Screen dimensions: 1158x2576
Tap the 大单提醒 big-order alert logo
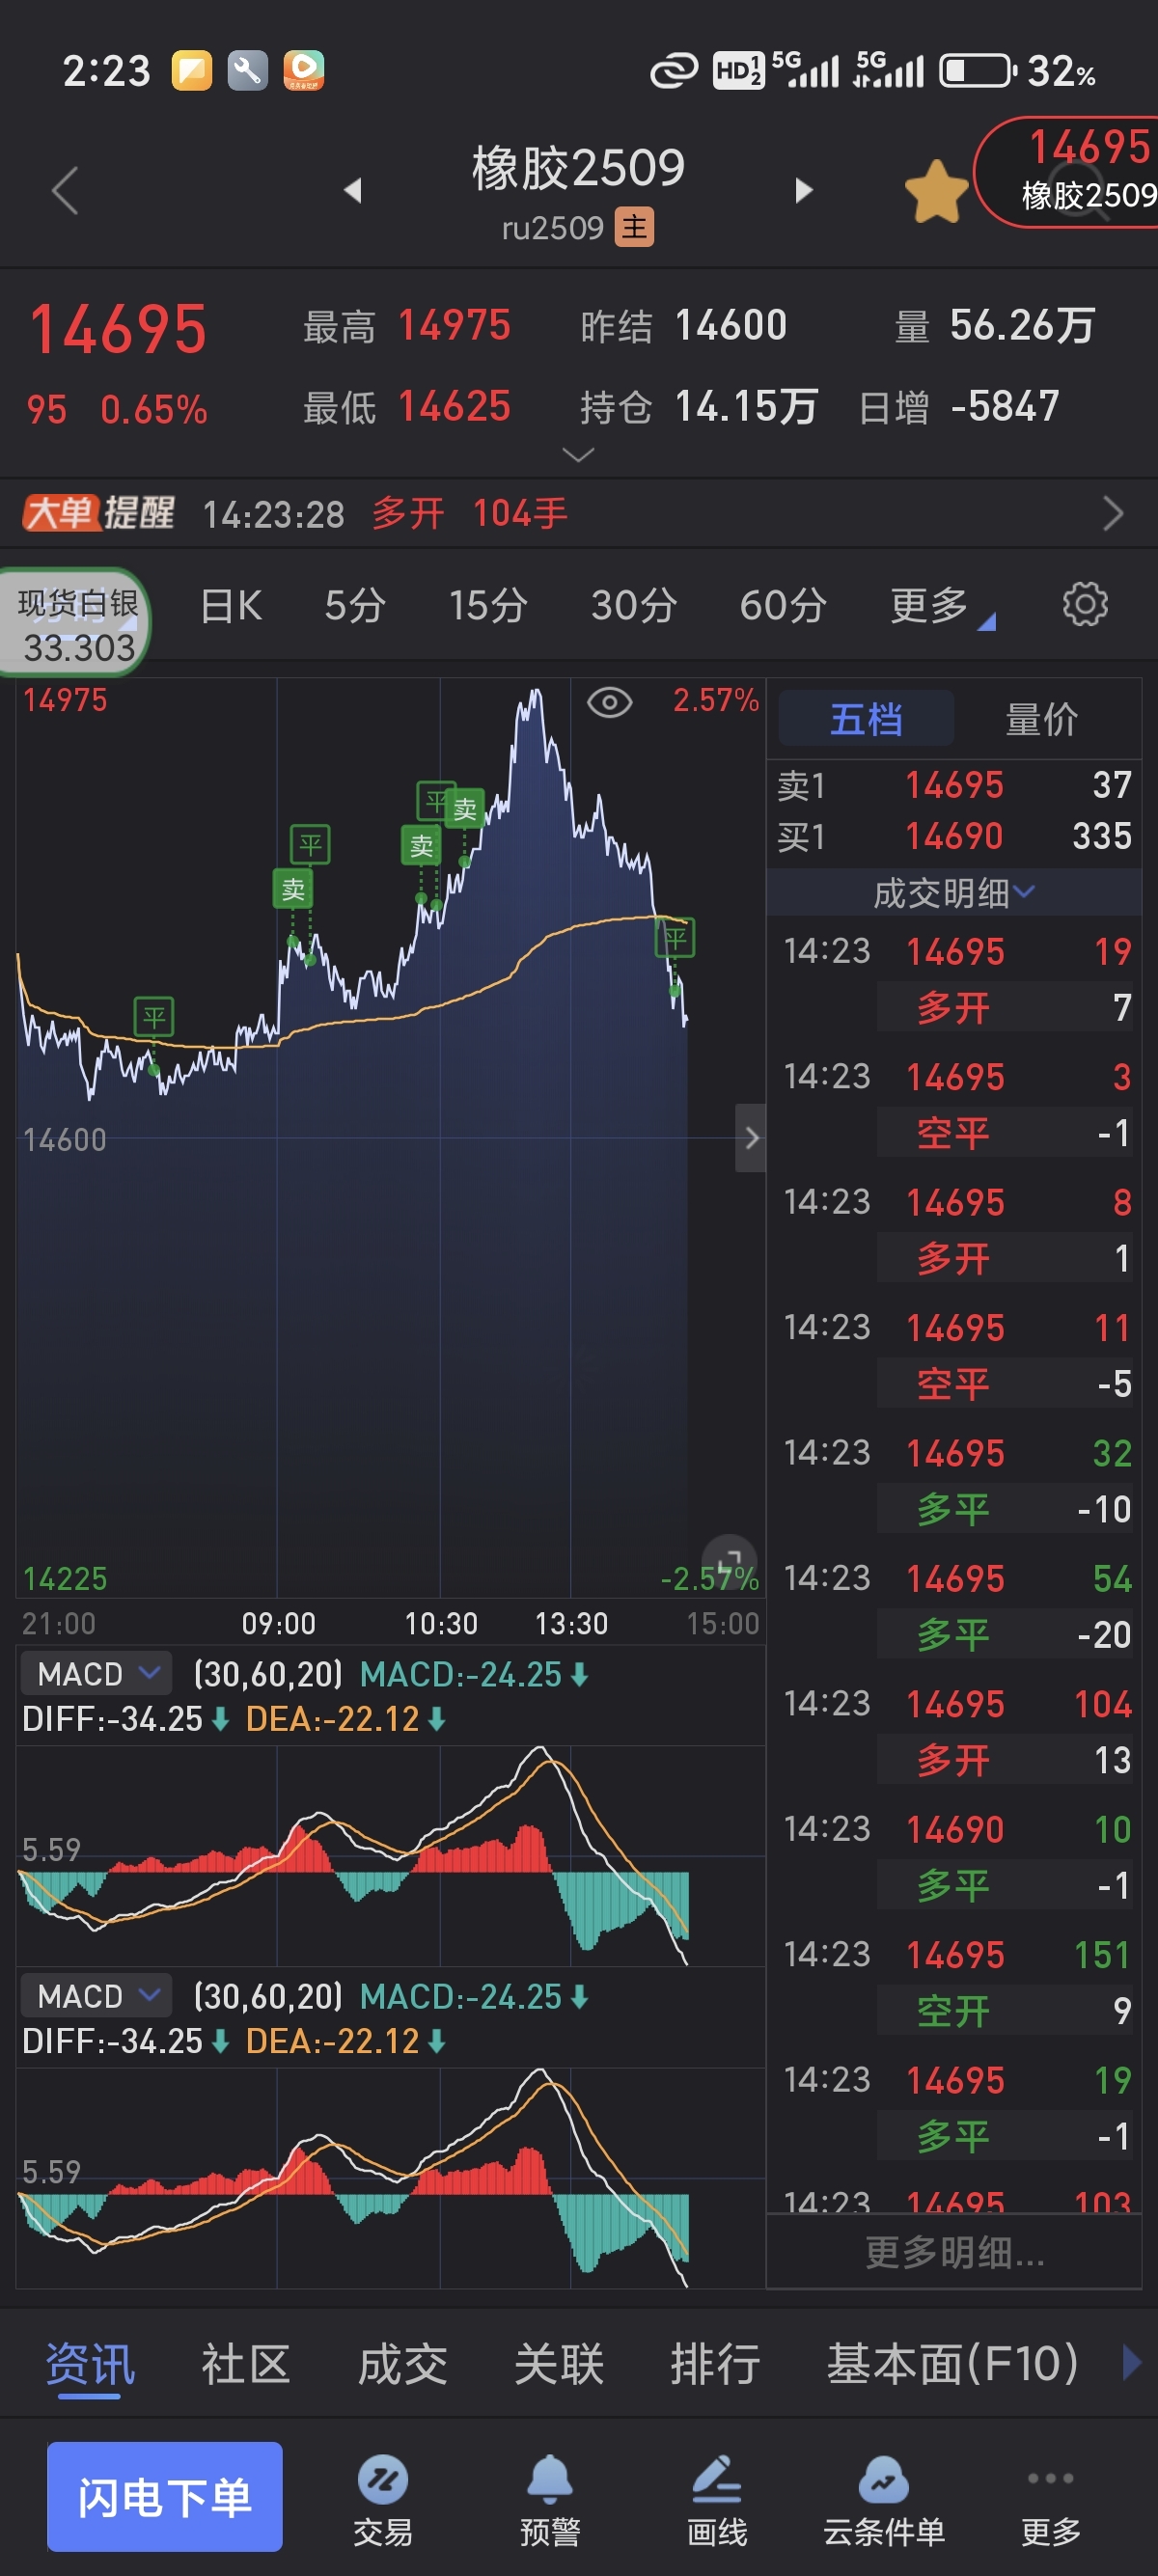[x=99, y=513]
